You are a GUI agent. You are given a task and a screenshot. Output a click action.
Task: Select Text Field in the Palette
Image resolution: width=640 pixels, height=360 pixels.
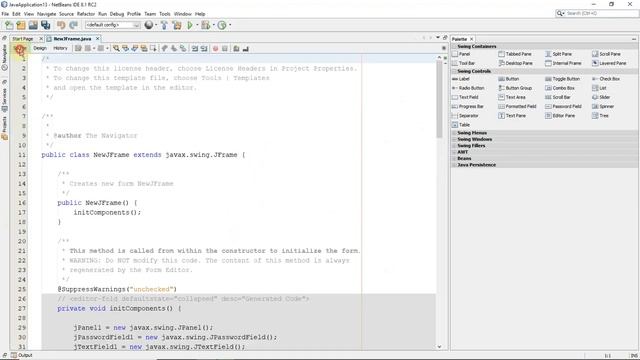pos(465,97)
